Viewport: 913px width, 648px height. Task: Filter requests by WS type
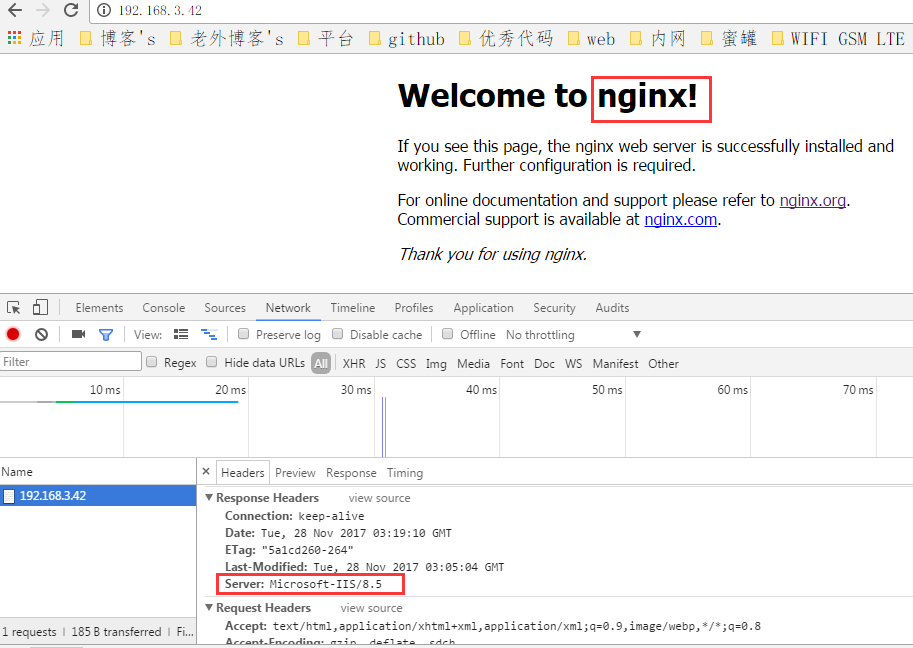pos(574,363)
